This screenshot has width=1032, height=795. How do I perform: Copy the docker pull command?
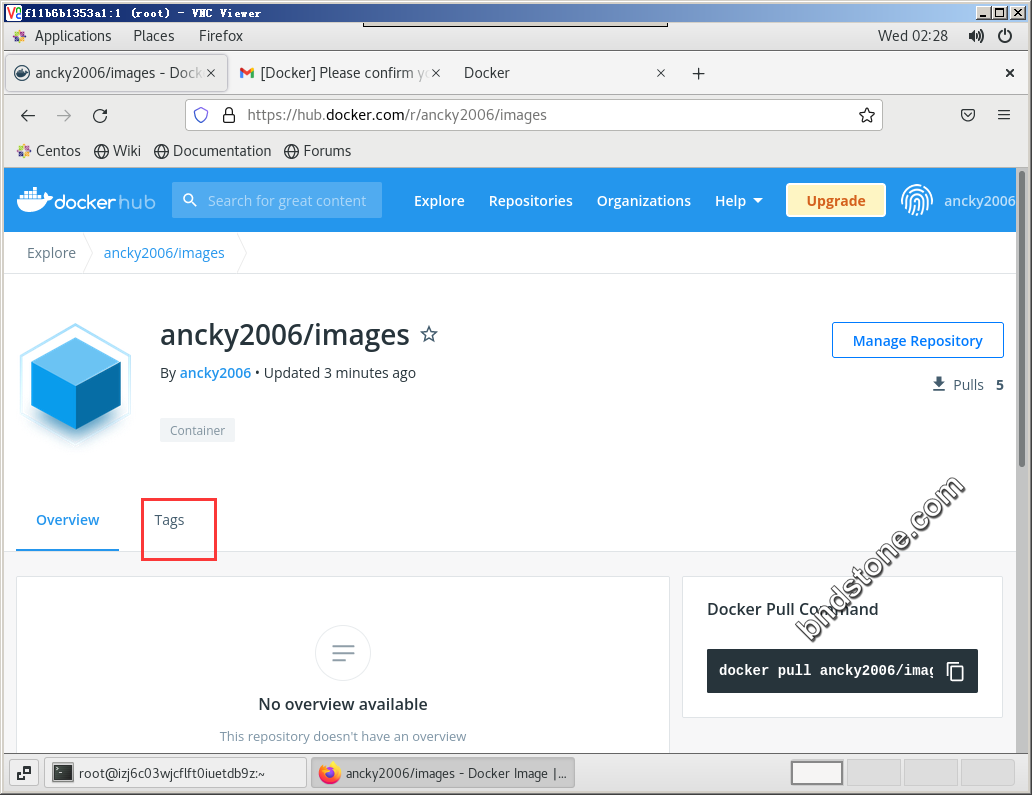tap(955, 671)
